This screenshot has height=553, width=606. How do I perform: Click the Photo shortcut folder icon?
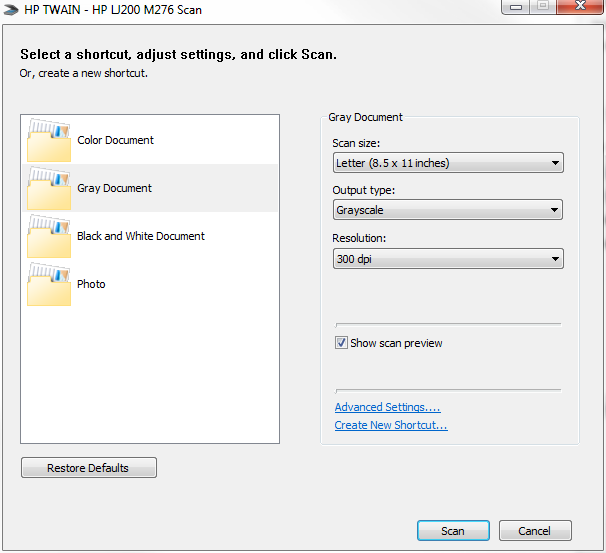pos(49,284)
